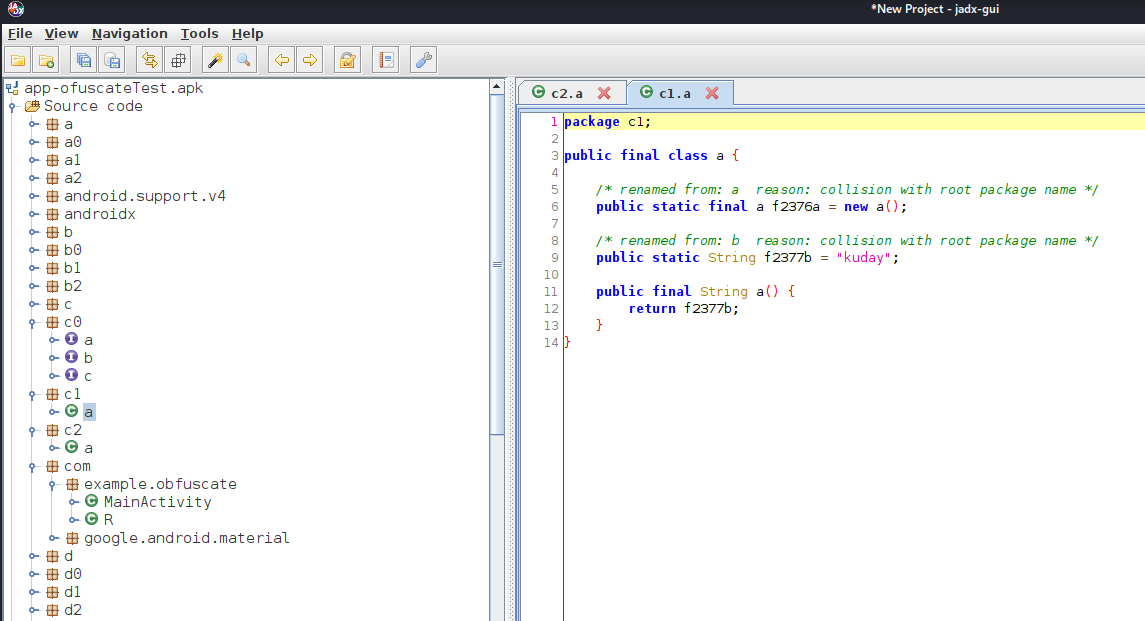Click the export project toolbar icon
Screen dimensions: 1145x621
tap(112, 61)
